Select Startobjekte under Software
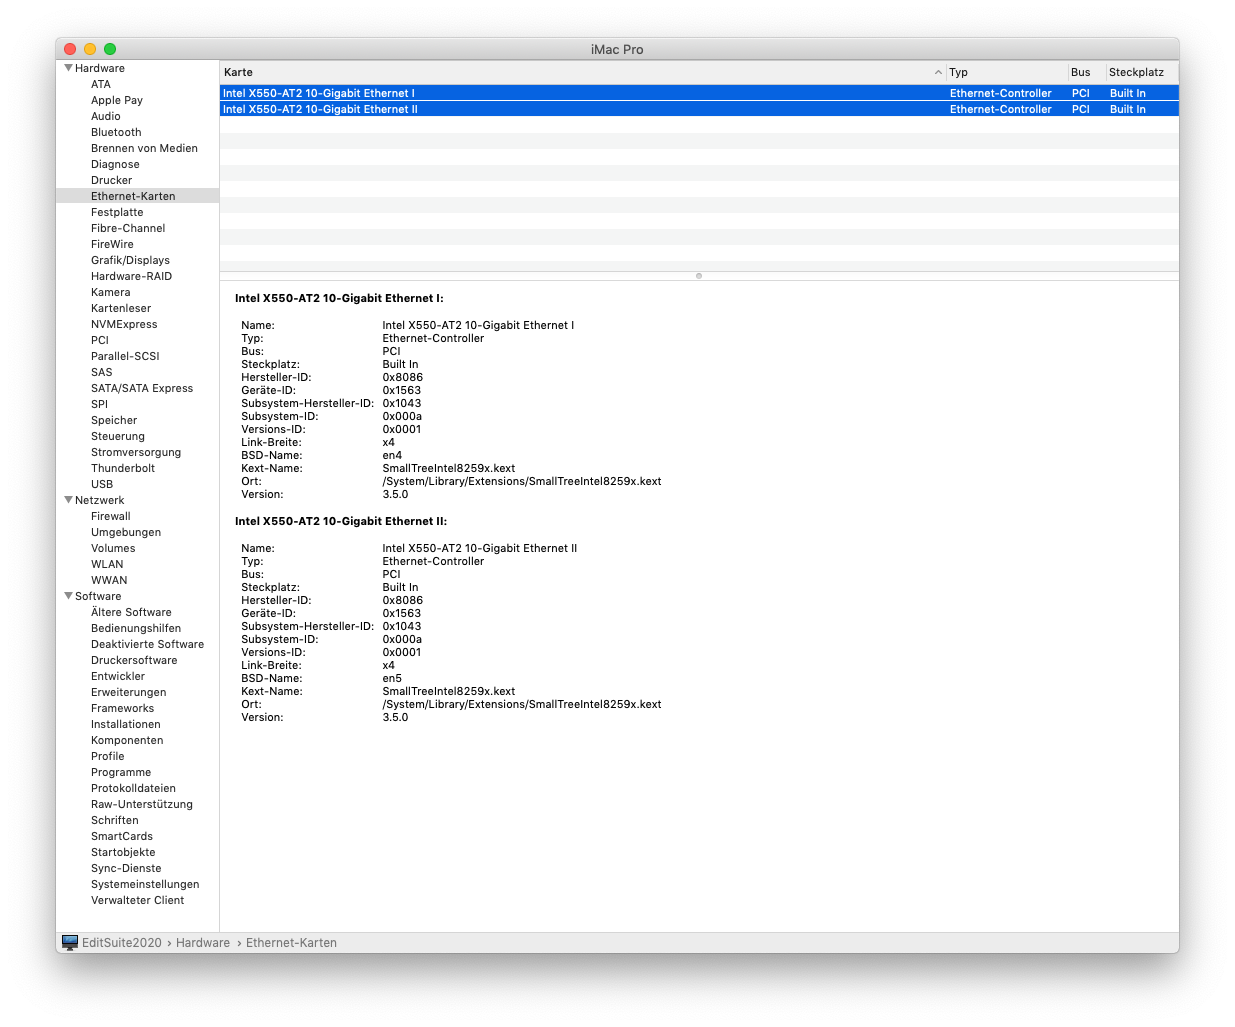The width and height of the screenshot is (1235, 1027). [123, 852]
